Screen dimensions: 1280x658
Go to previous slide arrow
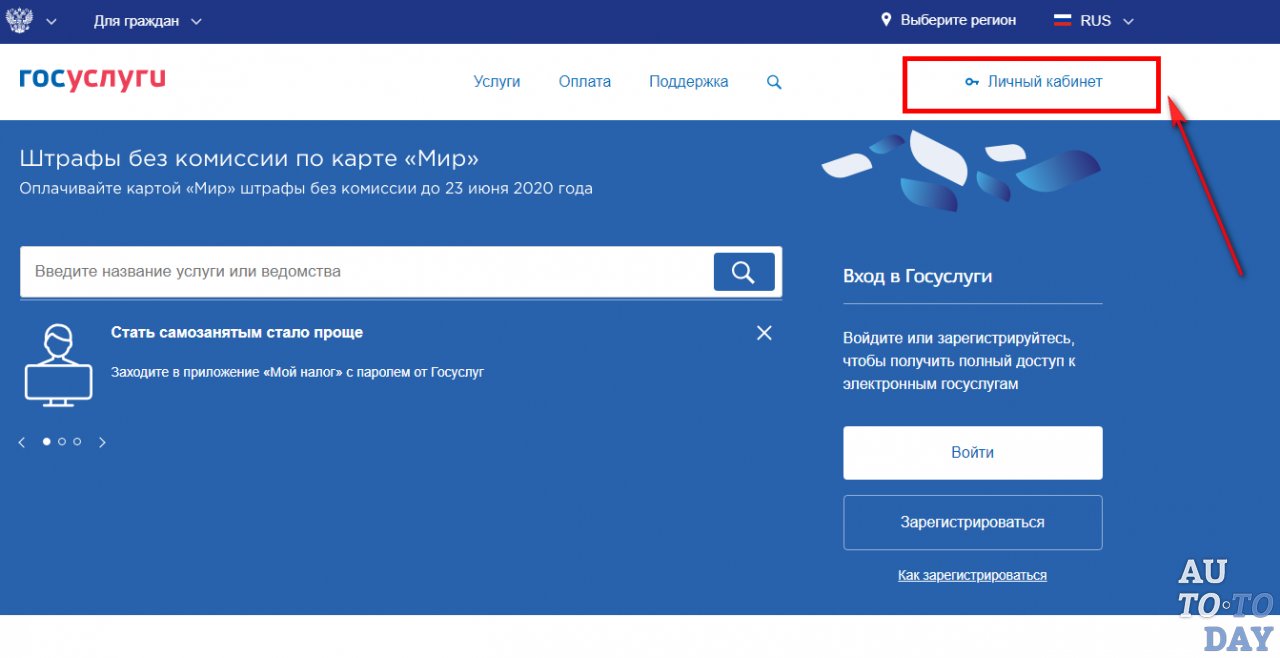22,442
